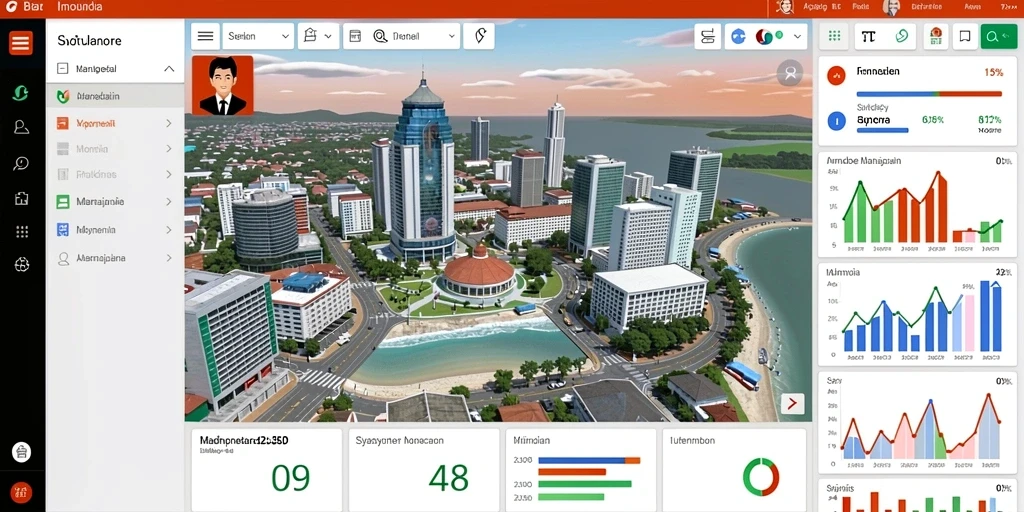Screen dimensions: 1024x512
Task: Expand the green Mantajanie row chevron
Action: coord(169,202)
